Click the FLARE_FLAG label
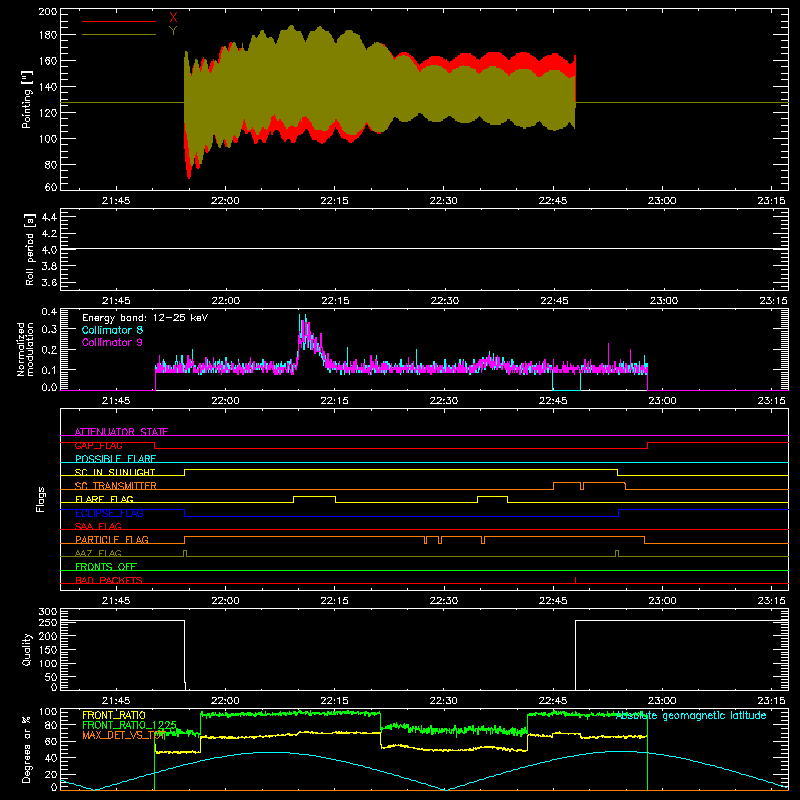 pos(104,499)
